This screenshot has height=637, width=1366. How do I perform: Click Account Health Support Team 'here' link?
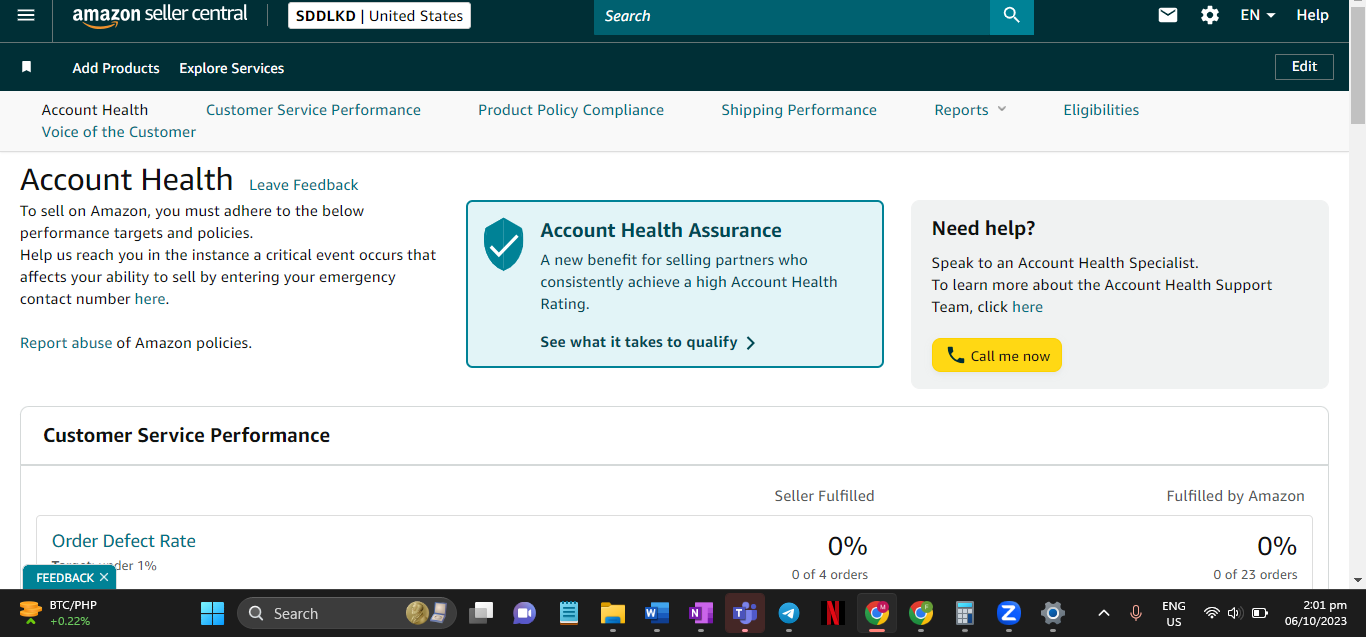[x=1027, y=307]
